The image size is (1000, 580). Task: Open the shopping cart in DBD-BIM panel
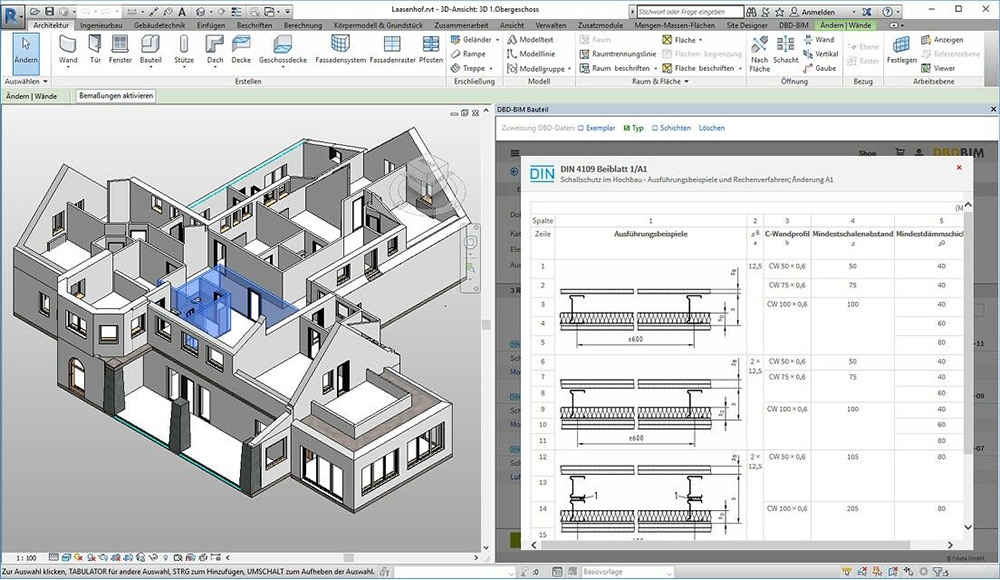click(x=900, y=152)
